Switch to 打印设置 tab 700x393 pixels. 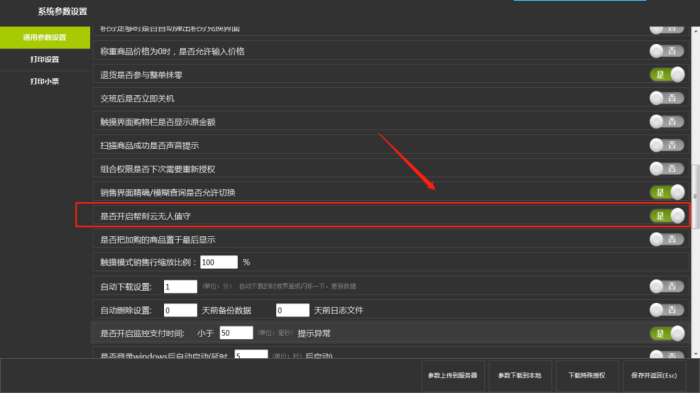(45, 59)
